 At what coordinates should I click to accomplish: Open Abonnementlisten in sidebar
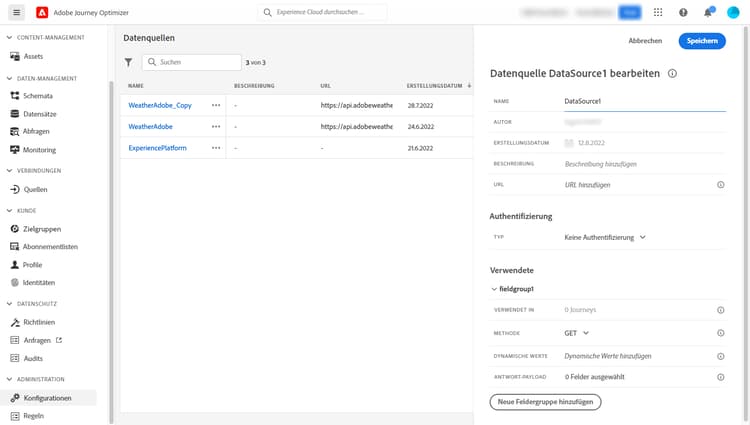click(x=50, y=247)
